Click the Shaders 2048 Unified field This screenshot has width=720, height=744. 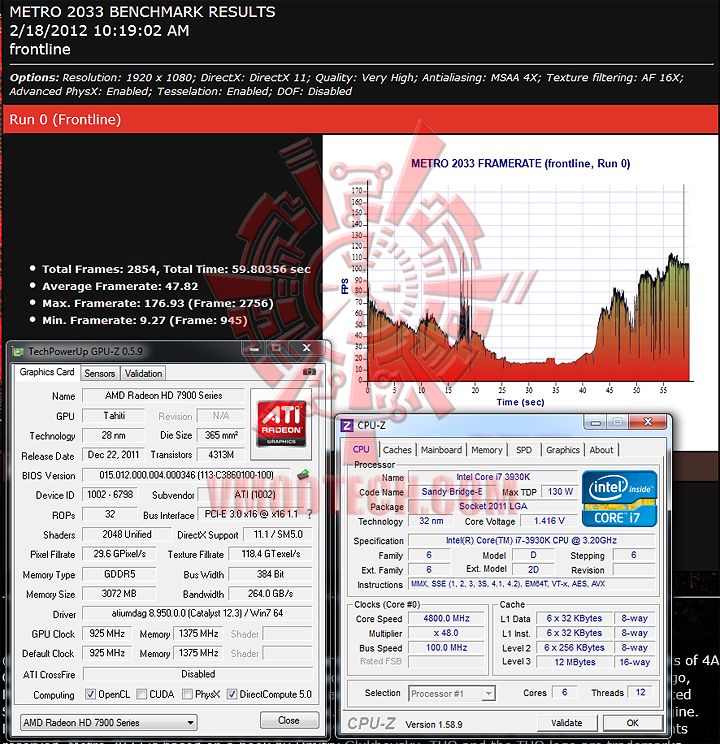126,534
